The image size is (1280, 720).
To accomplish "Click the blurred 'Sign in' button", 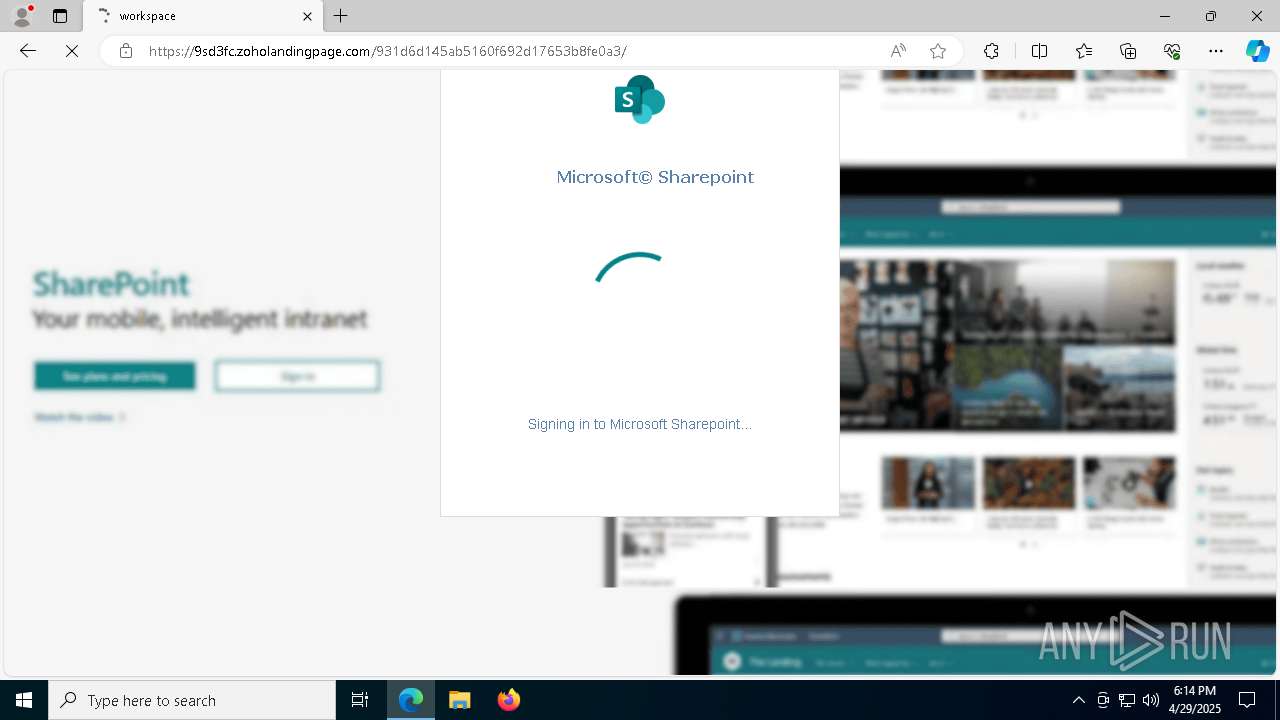I will click(297, 376).
